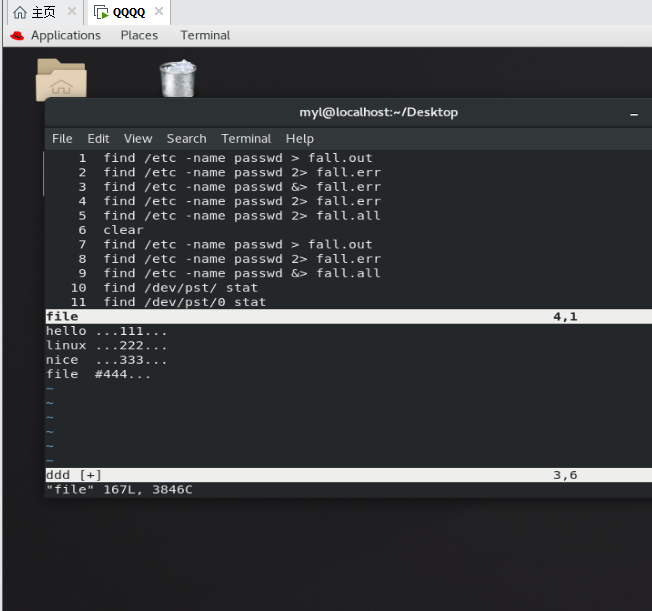Click line 11 'find /dev/pst/0 stat'
The width and height of the screenshot is (652, 611).
185,302
